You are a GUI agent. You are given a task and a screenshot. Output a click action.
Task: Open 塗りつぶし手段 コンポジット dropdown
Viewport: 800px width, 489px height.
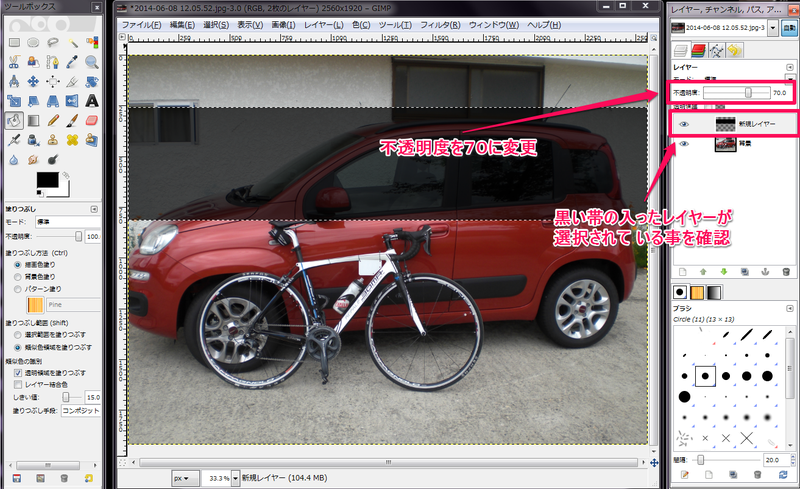[x=81, y=410]
